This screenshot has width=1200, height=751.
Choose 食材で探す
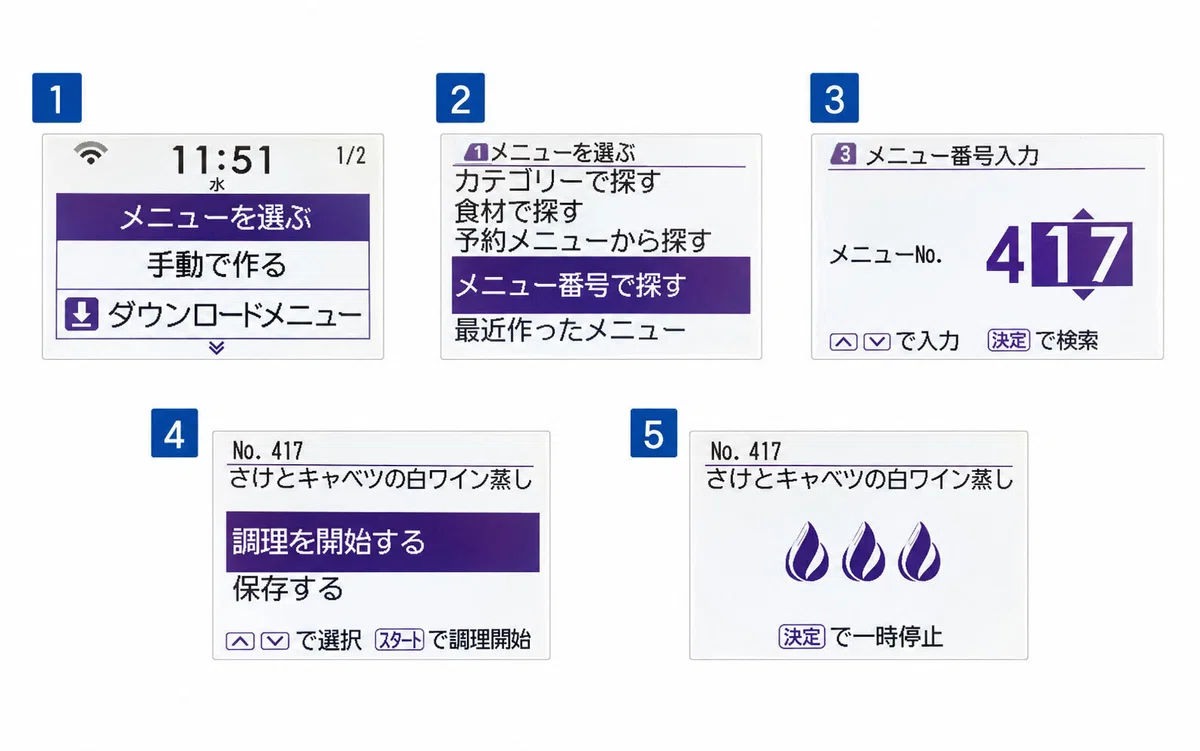(x=518, y=211)
